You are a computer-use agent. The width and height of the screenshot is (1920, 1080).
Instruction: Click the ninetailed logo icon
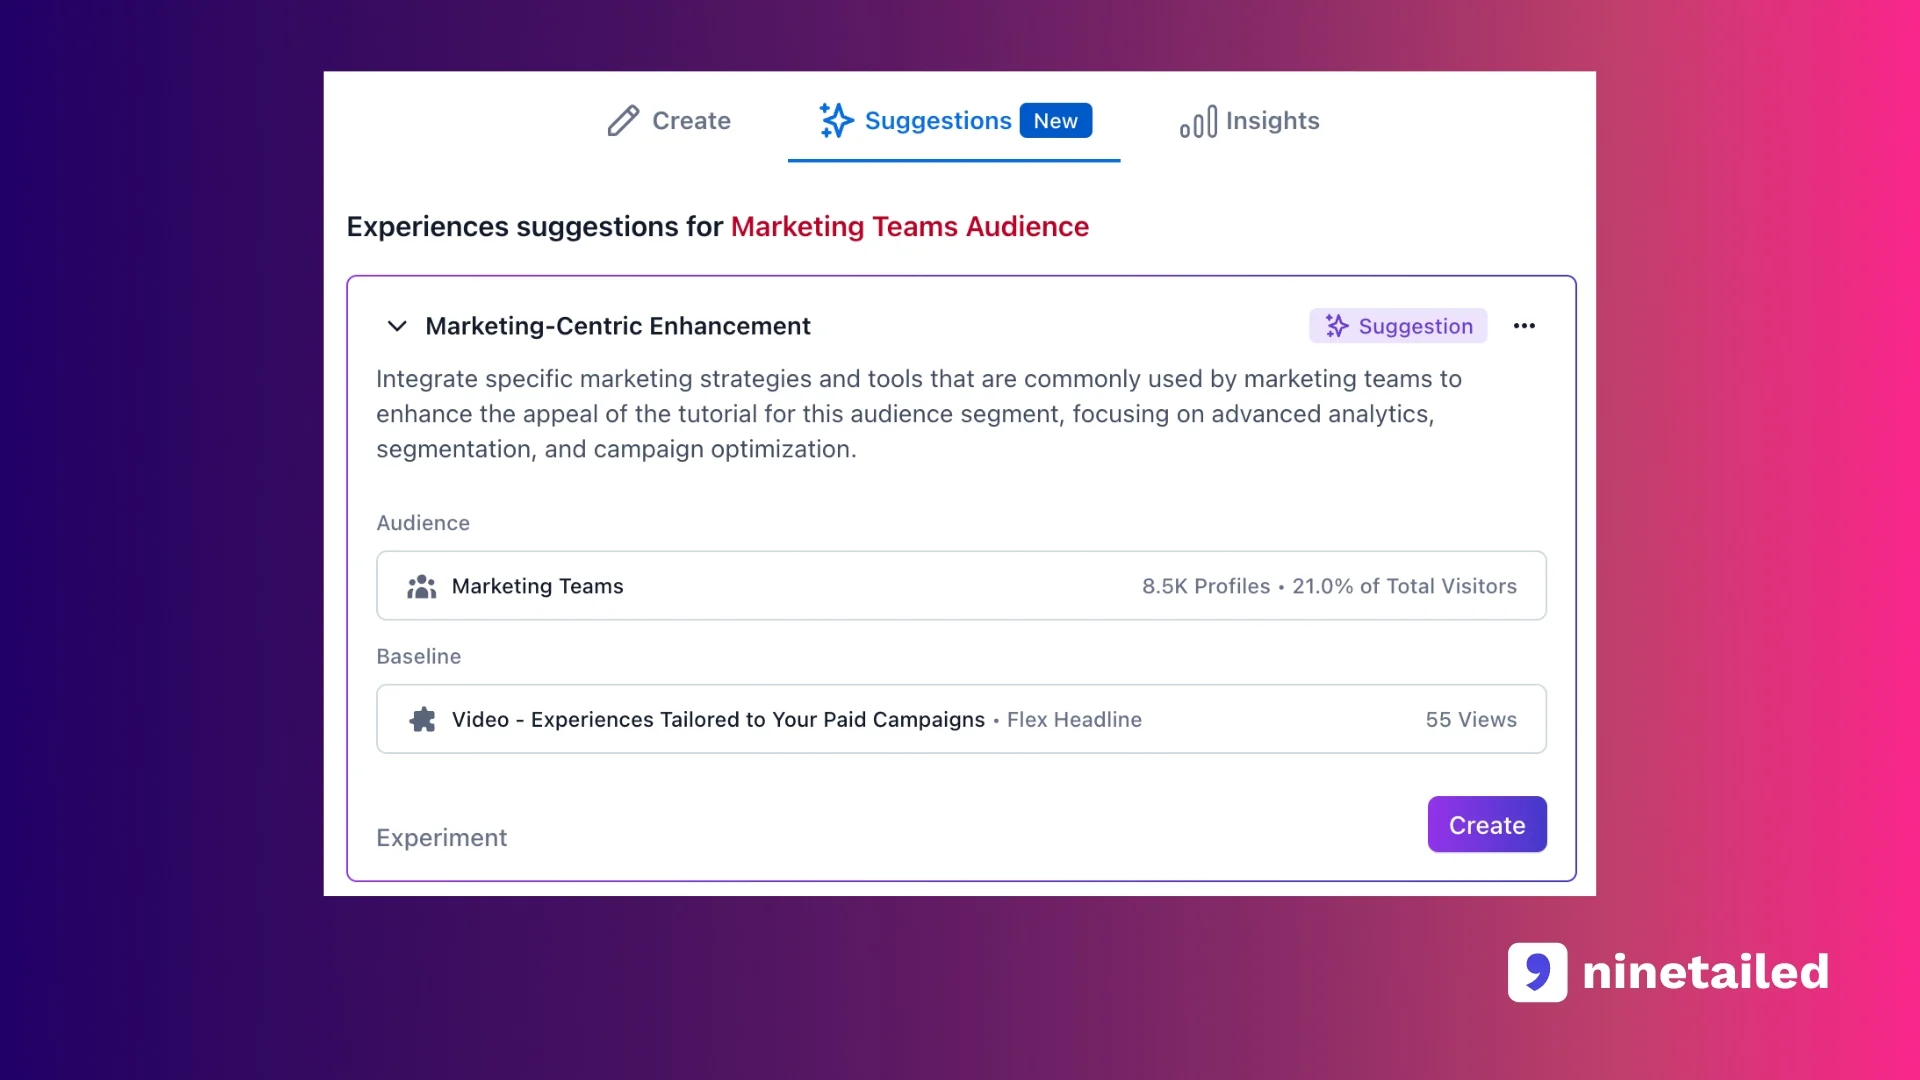pos(1537,972)
